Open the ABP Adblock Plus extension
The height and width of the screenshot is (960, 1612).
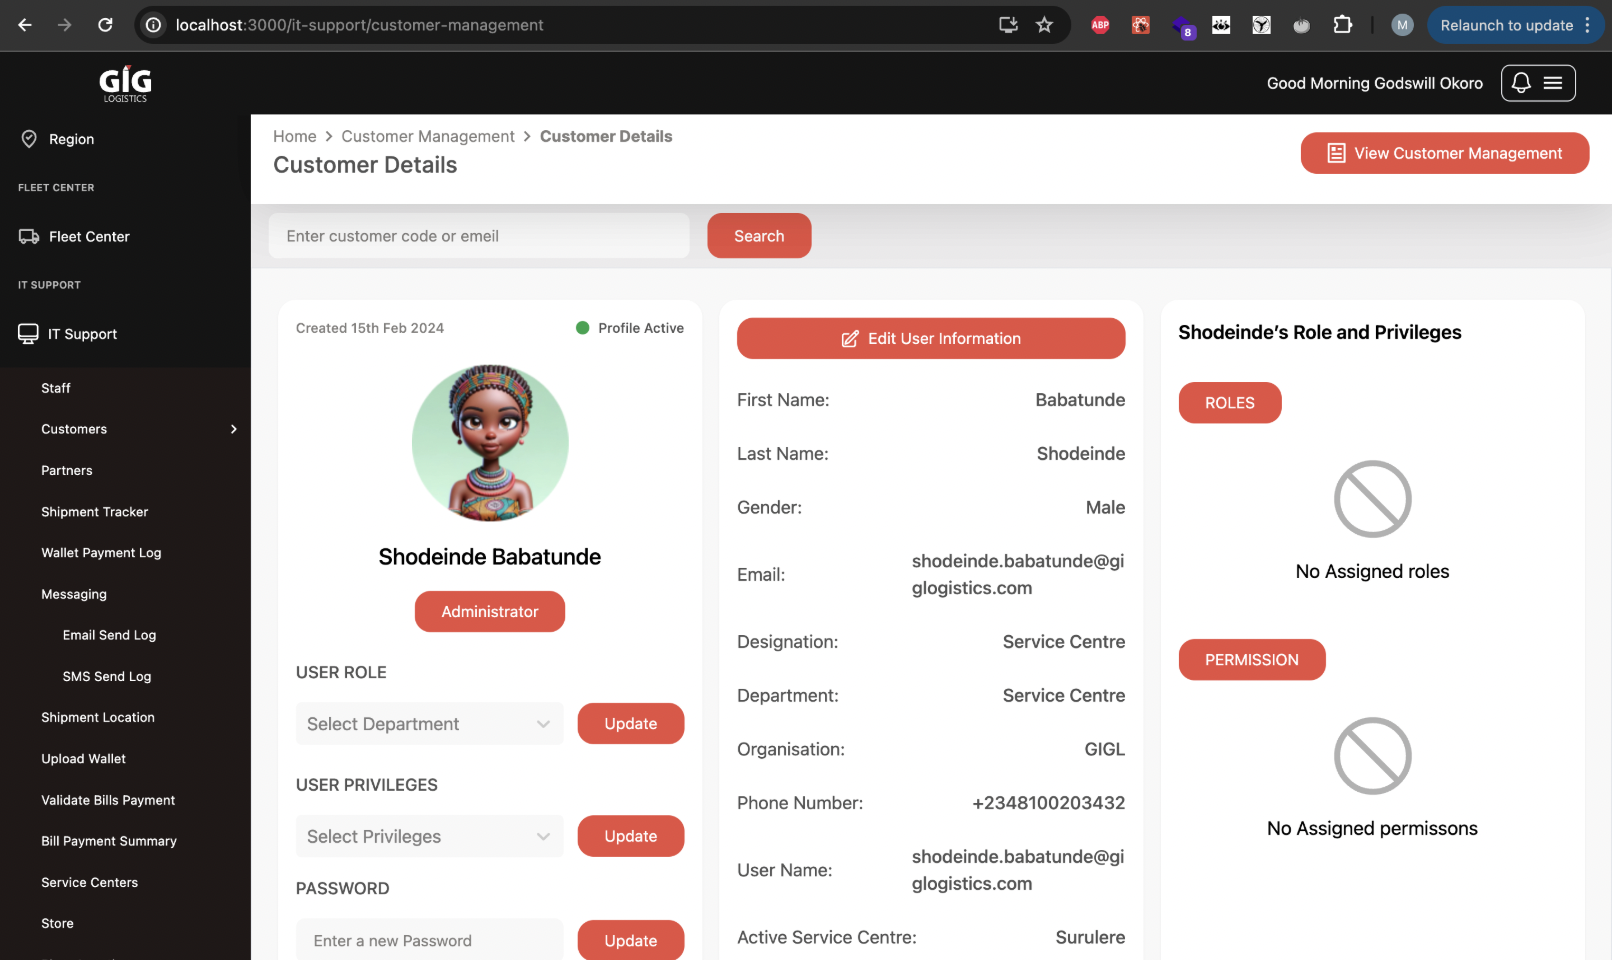point(1100,25)
